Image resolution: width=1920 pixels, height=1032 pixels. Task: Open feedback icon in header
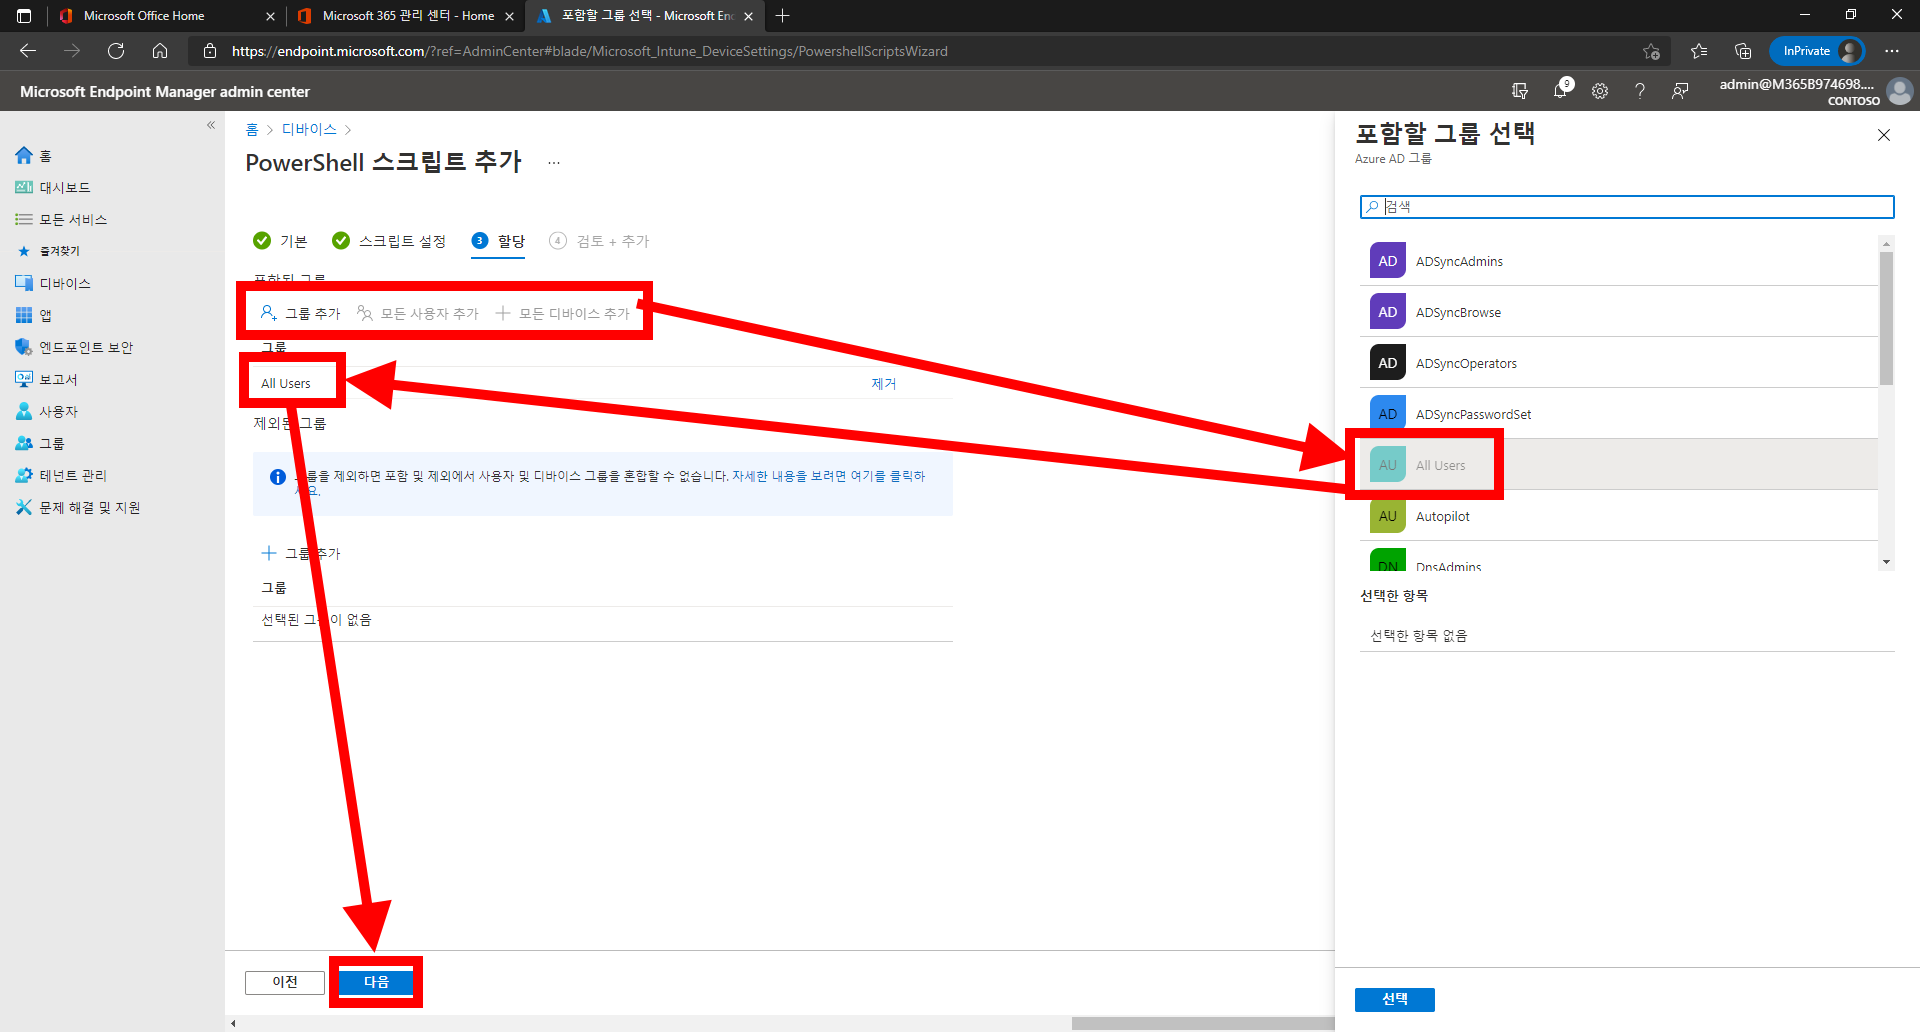1680,91
